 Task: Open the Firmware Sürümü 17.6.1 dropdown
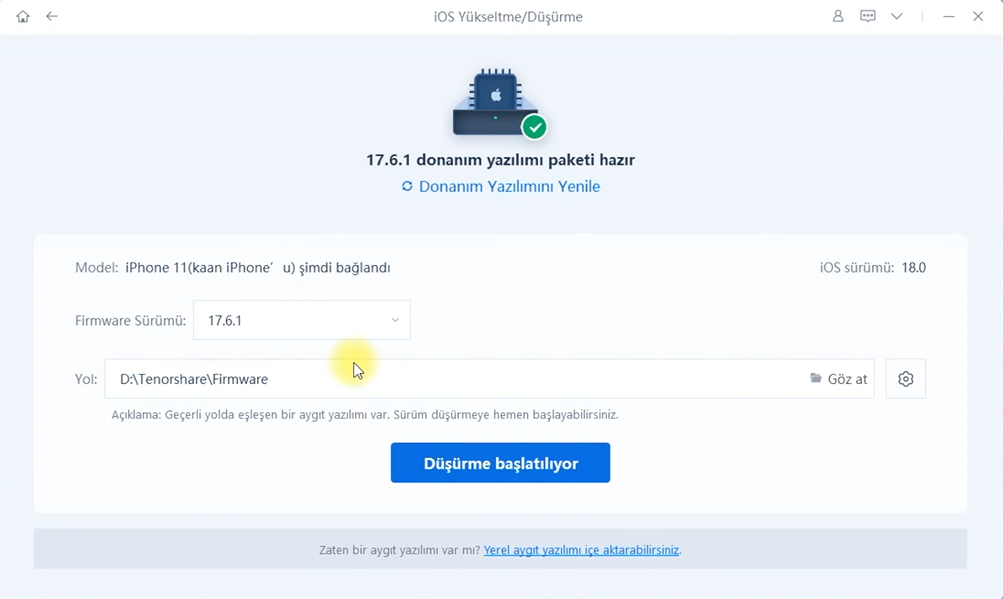(301, 321)
